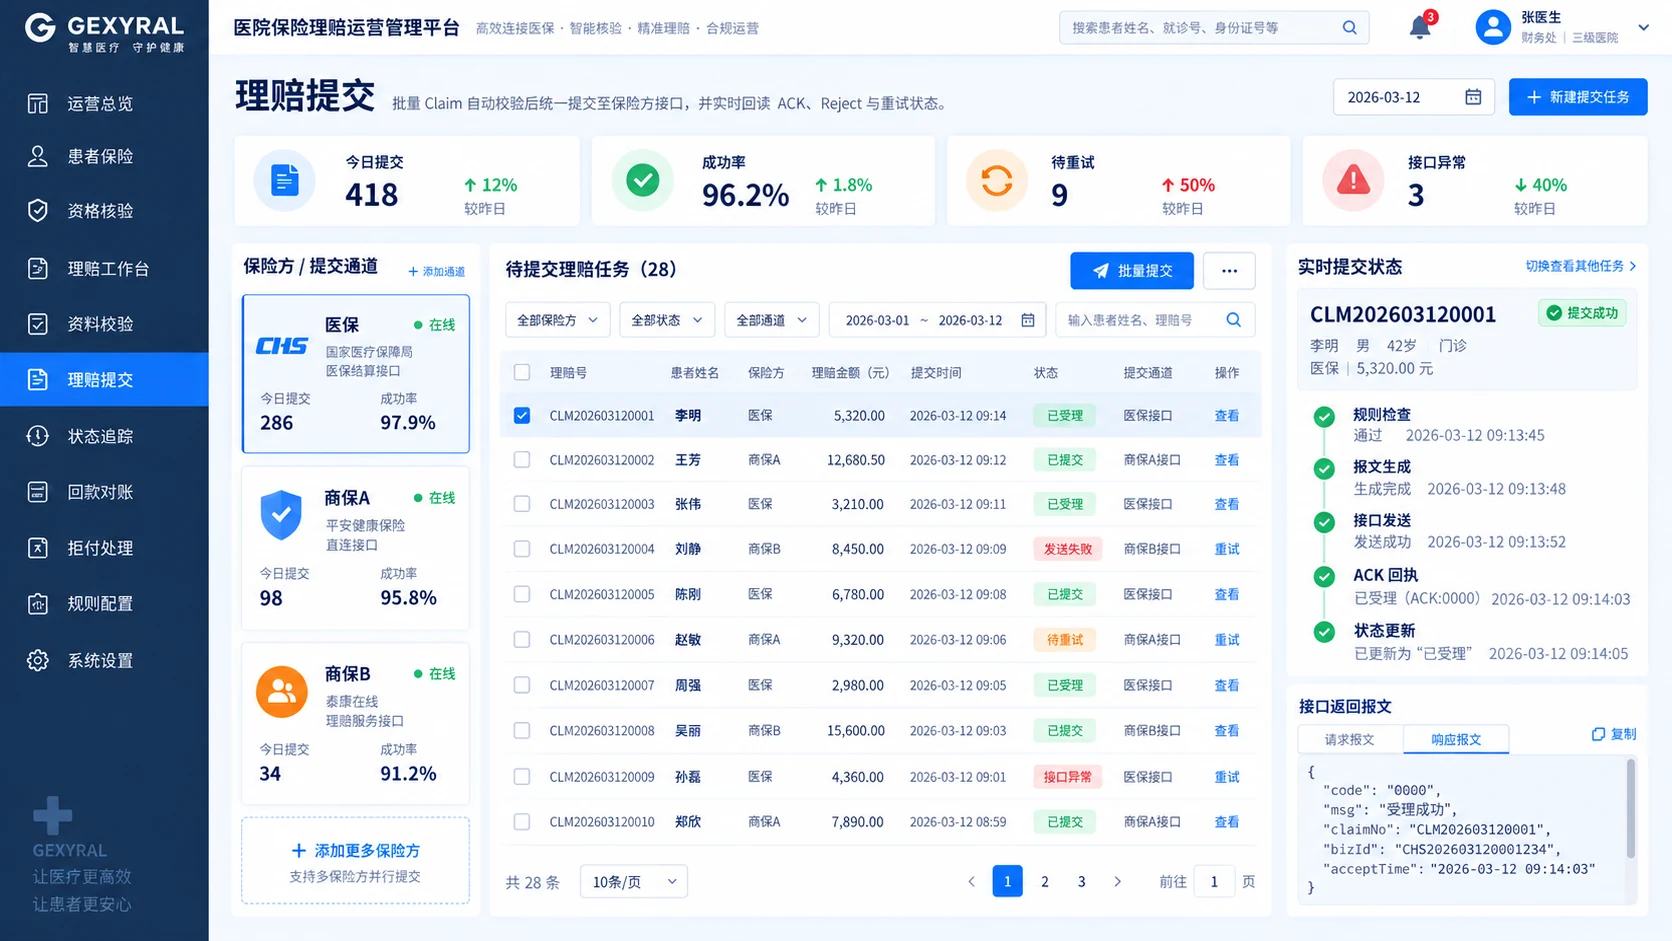Check the 王芳 row checkbox
The height and width of the screenshot is (941, 1672).
522,460
